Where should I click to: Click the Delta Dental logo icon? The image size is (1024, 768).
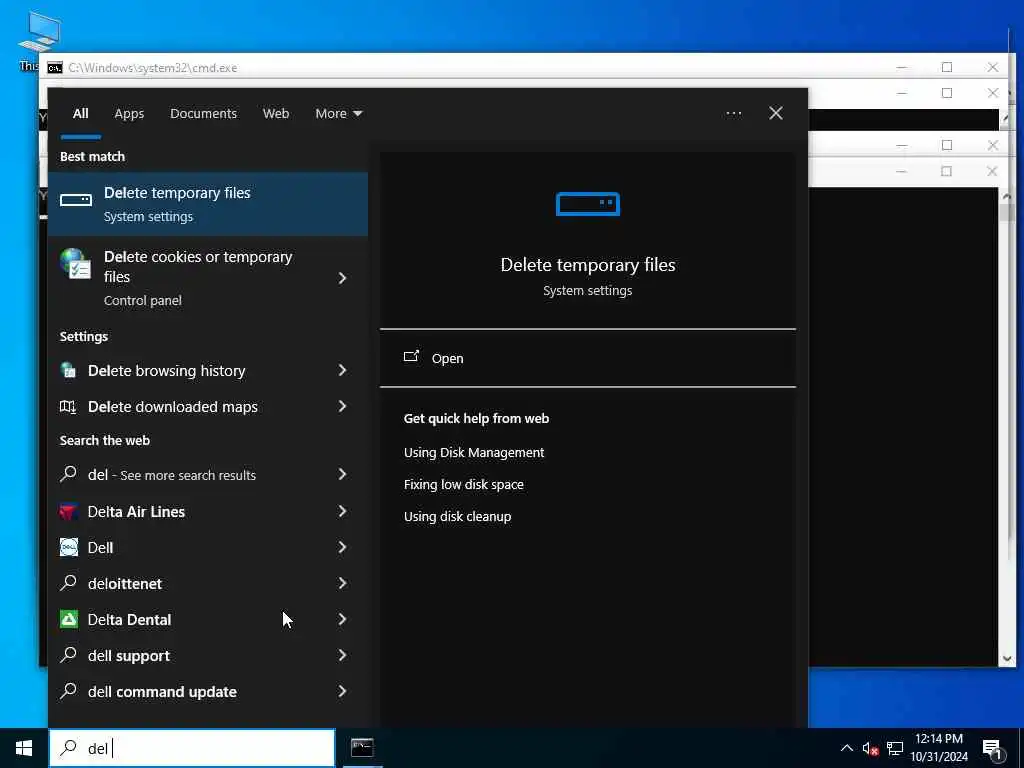coord(69,619)
